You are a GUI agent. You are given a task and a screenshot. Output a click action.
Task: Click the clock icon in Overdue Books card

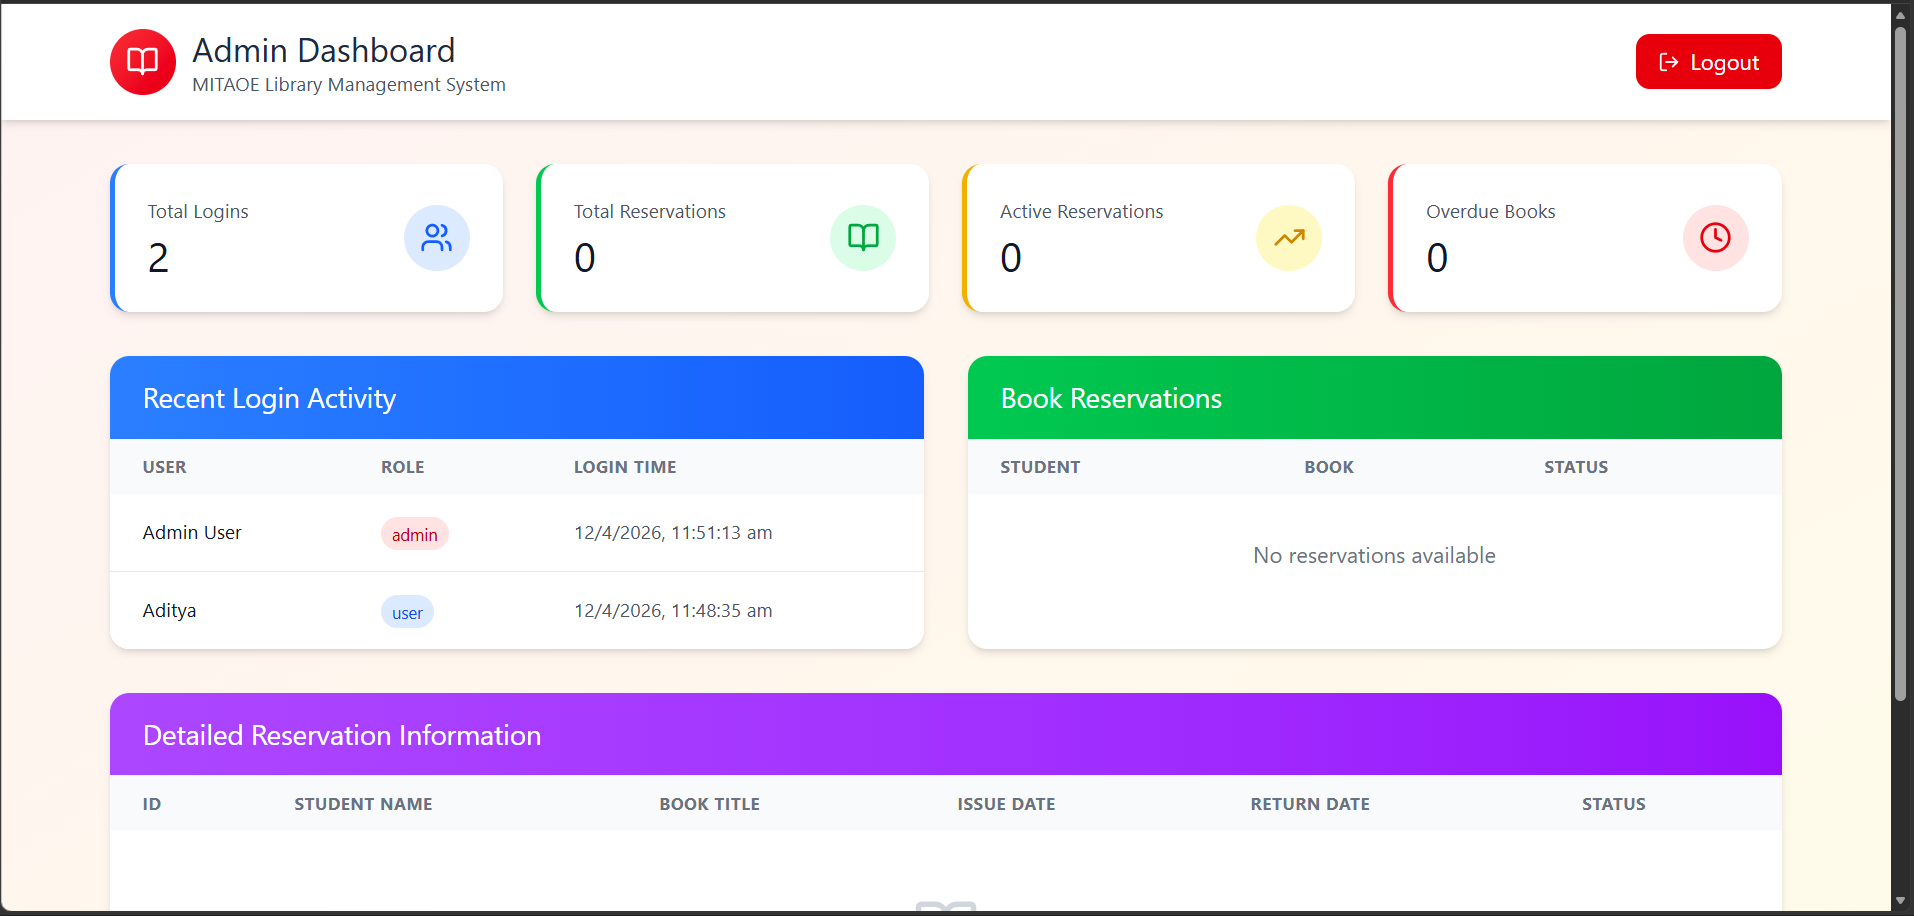pos(1716,238)
